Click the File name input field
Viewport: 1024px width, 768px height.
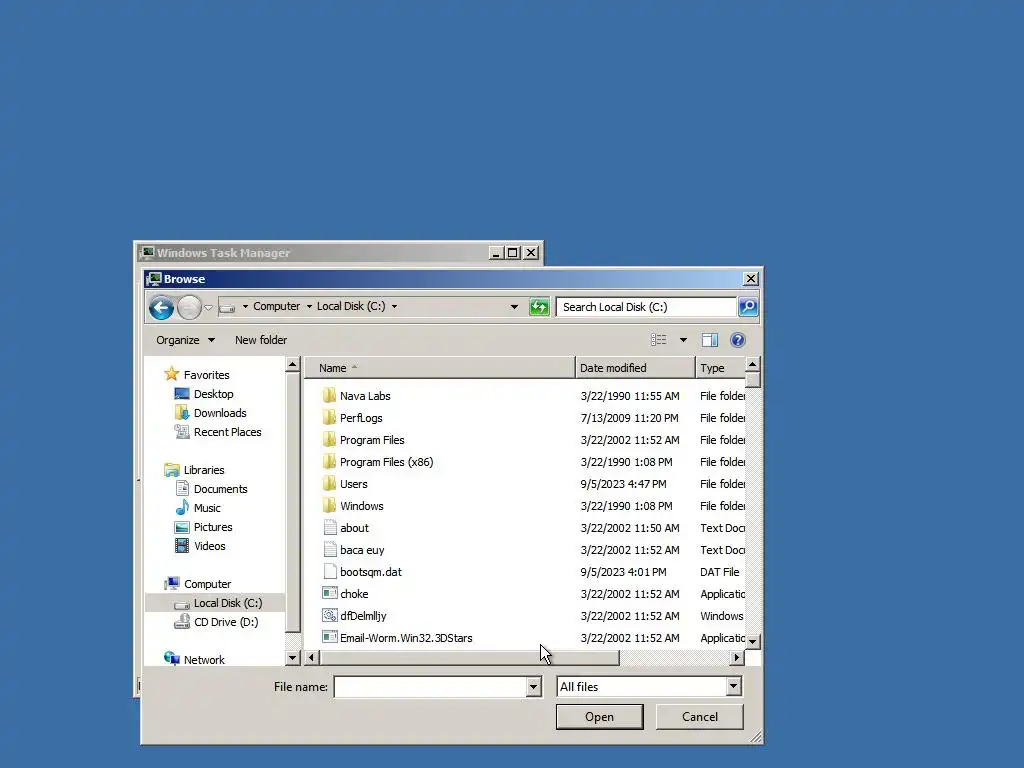click(x=430, y=686)
